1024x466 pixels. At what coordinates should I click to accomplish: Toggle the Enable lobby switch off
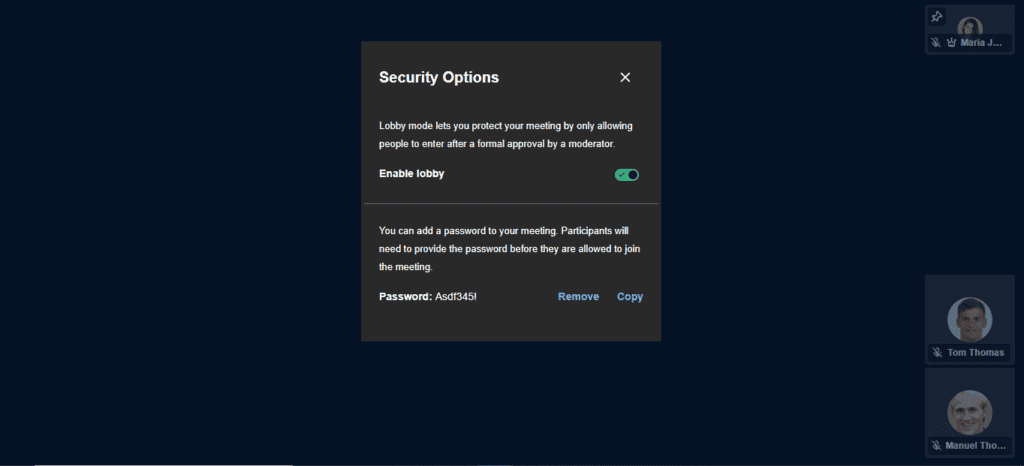point(626,175)
